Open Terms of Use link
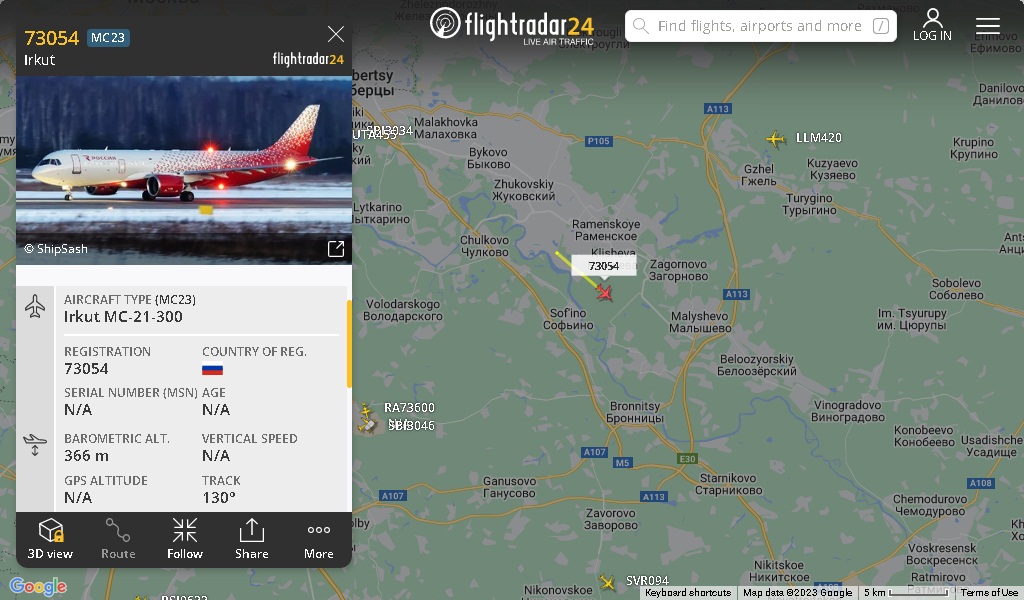Viewport: 1024px width, 600px height. click(x=989, y=593)
